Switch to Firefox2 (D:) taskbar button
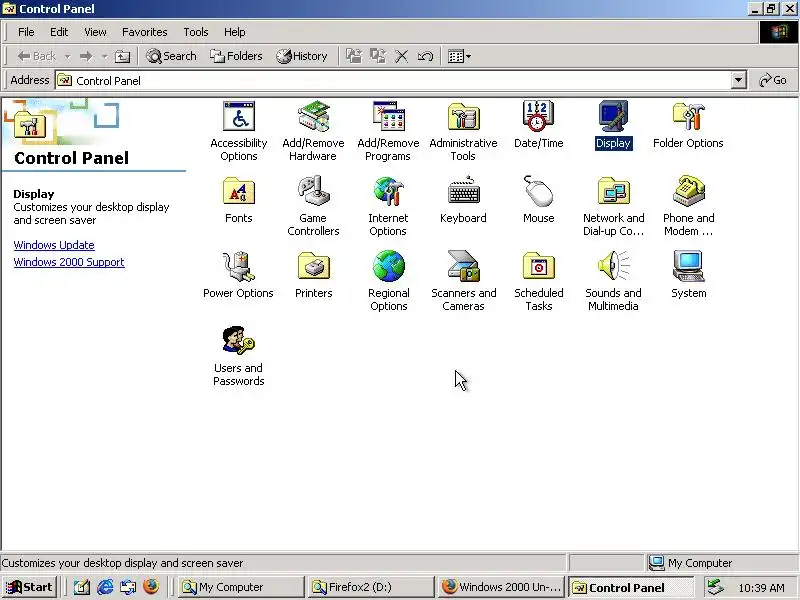The width and height of the screenshot is (800, 600). 371,587
